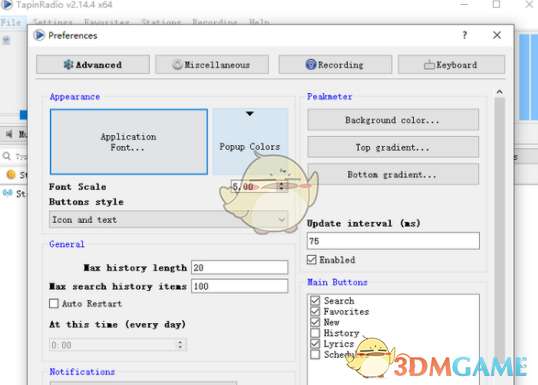
Task: Enable the Auto Restart checkbox
Action: [54, 304]
